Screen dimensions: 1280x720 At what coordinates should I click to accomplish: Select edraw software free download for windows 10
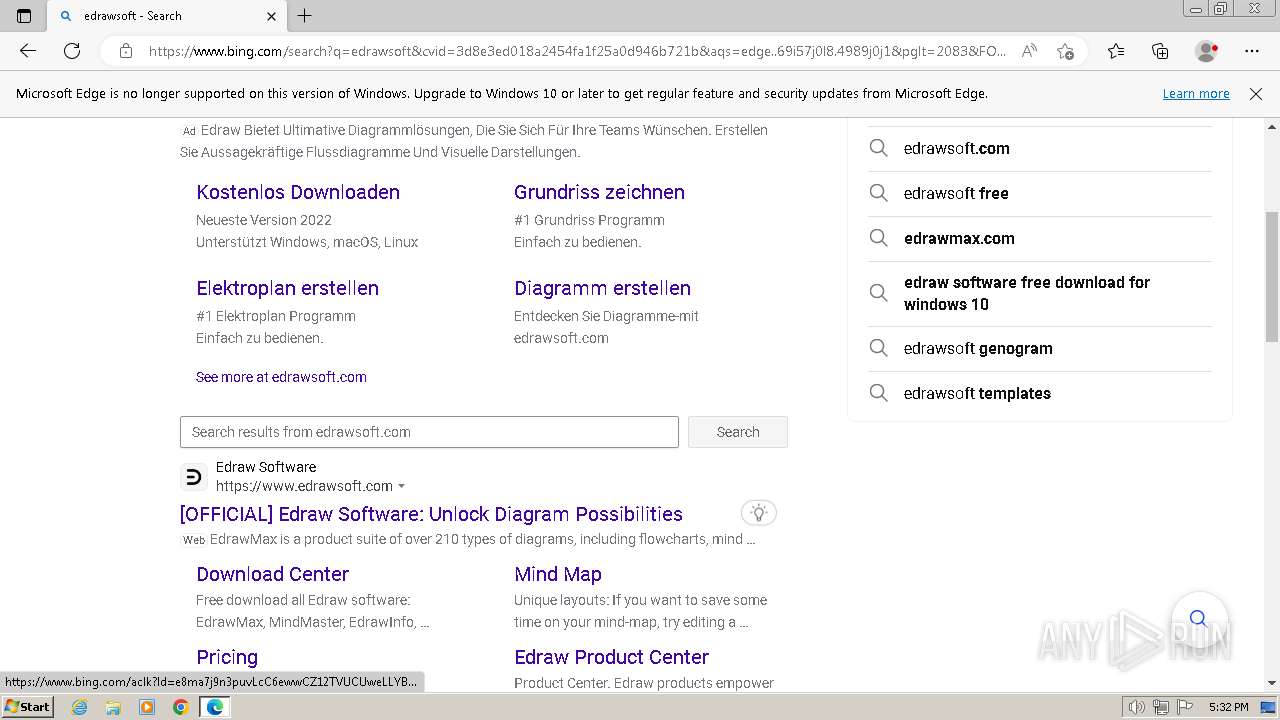coord(1027,293)
